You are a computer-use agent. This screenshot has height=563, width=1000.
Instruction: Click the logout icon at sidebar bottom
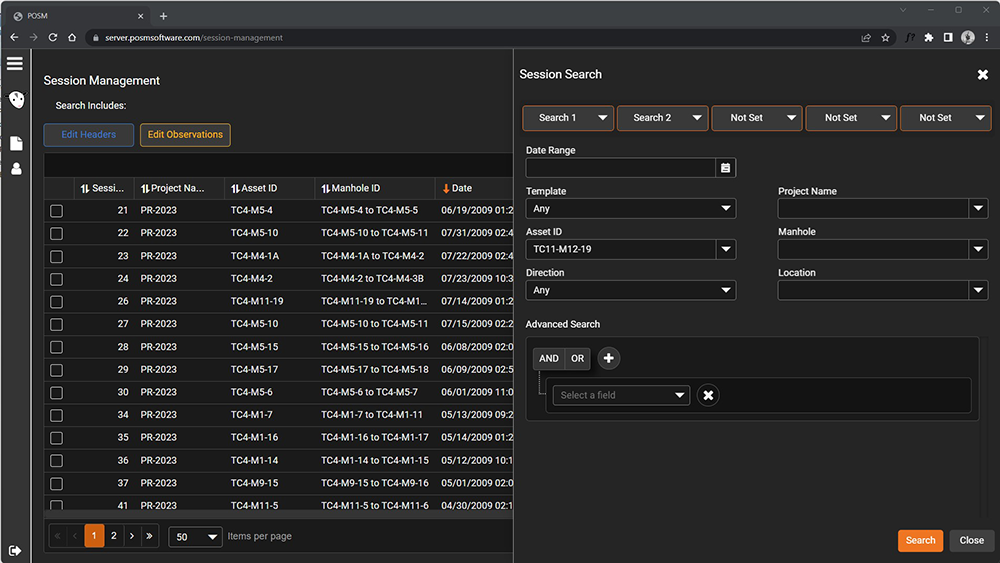tap(15, 550)
